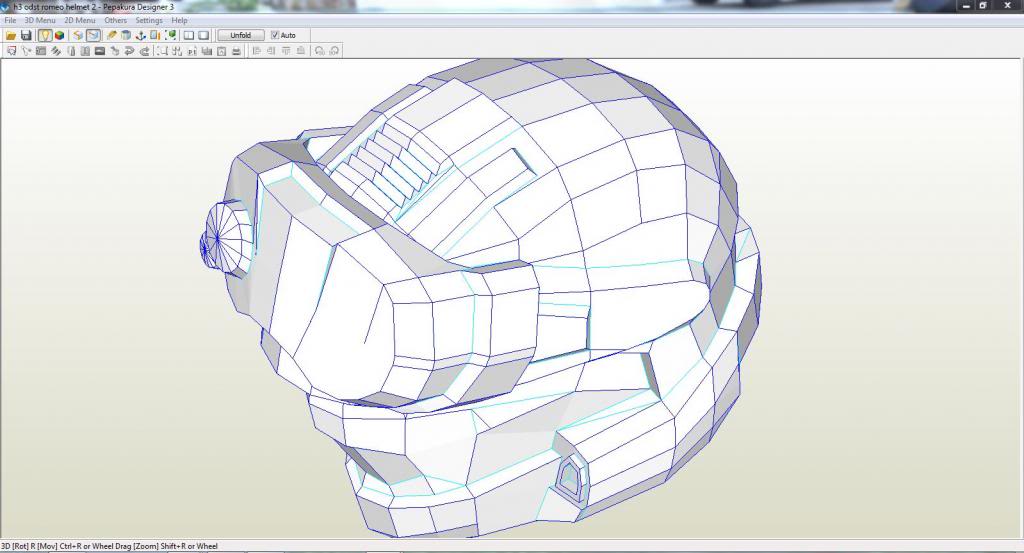Screen dimensions: 1024x553
Task: Open the Settings menu
Action: [x=149, y=20]
